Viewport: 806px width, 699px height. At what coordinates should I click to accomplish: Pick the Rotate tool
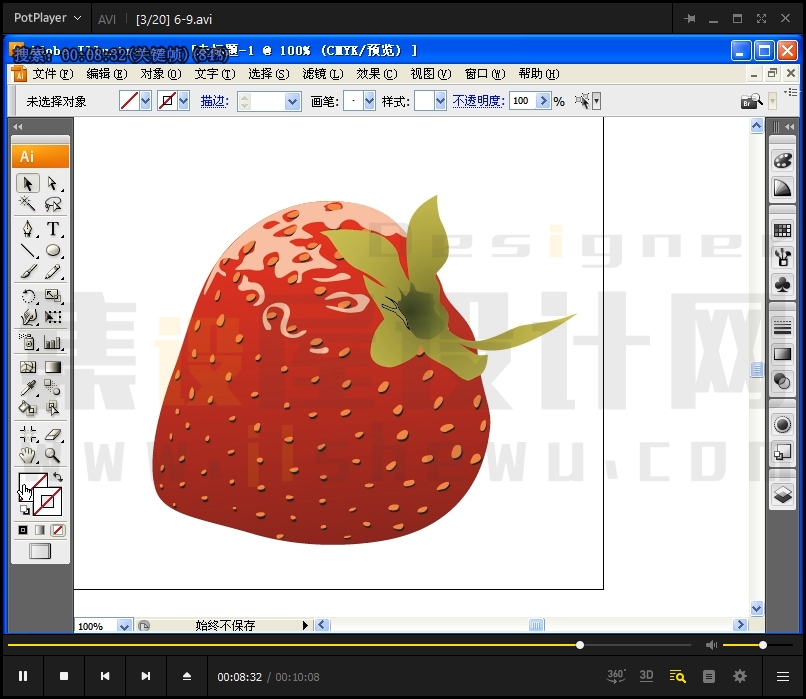click(x=28, y=296)
